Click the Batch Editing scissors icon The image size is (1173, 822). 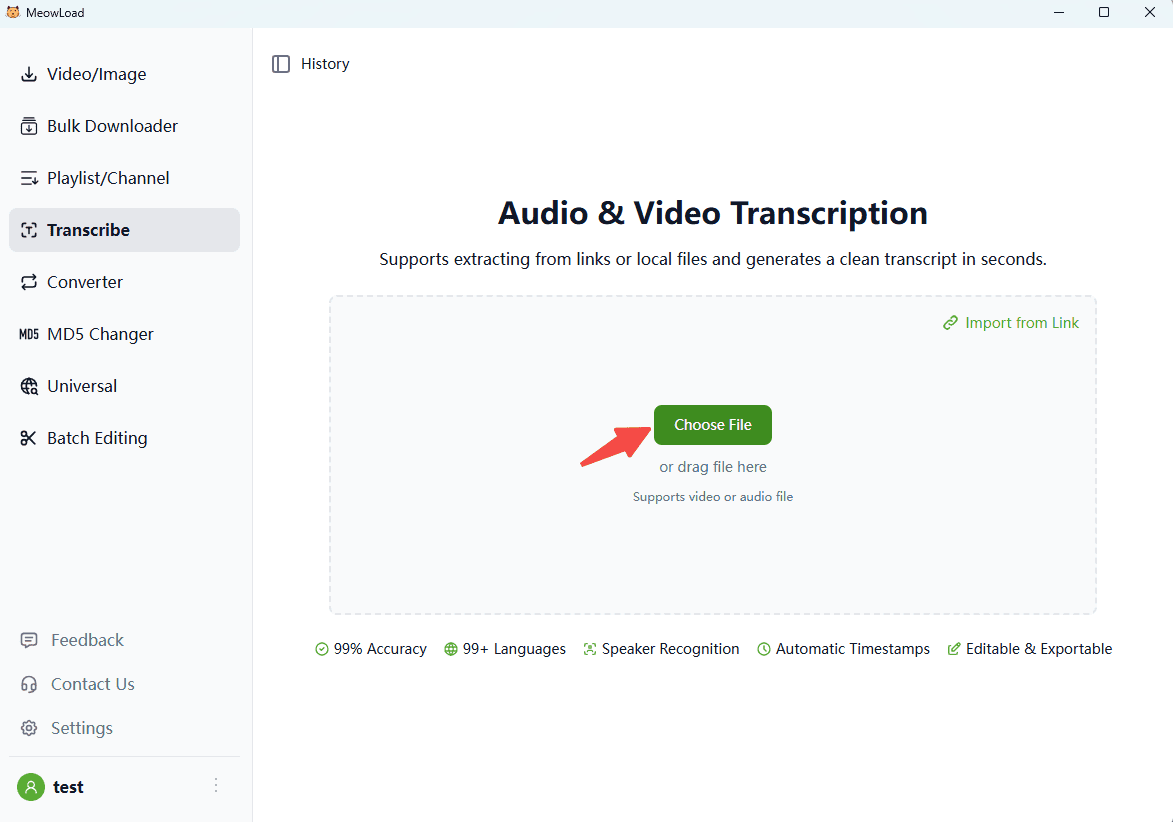[x=29, y=438]
